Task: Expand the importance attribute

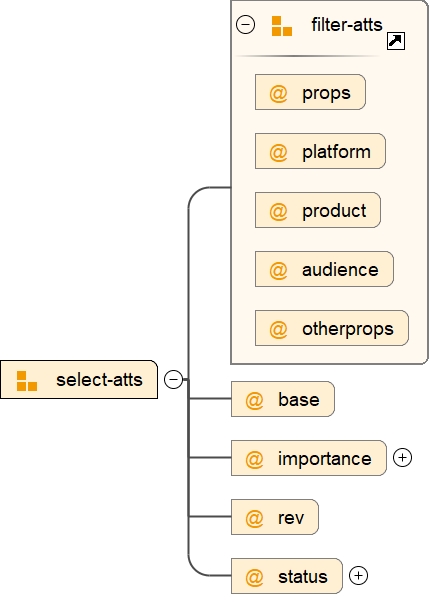Action: coord(402,458)
